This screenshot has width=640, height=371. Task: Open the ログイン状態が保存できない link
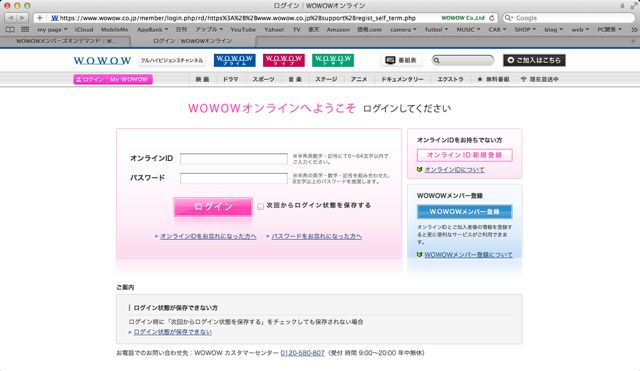[x=173, y=332]
